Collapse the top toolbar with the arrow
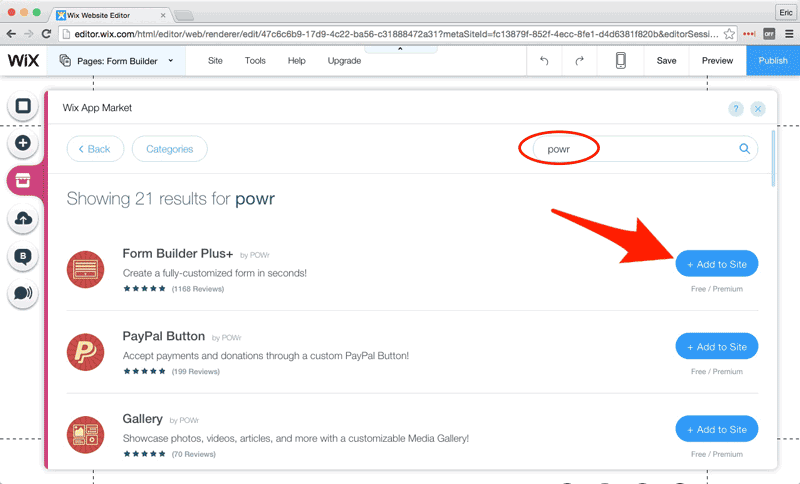 pos(401,49)
